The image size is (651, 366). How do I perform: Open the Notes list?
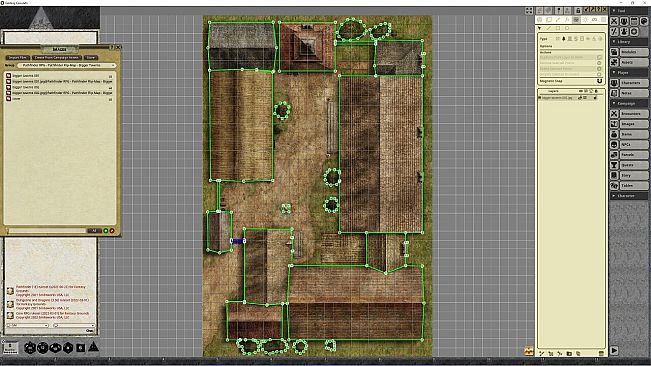[634, 93]
